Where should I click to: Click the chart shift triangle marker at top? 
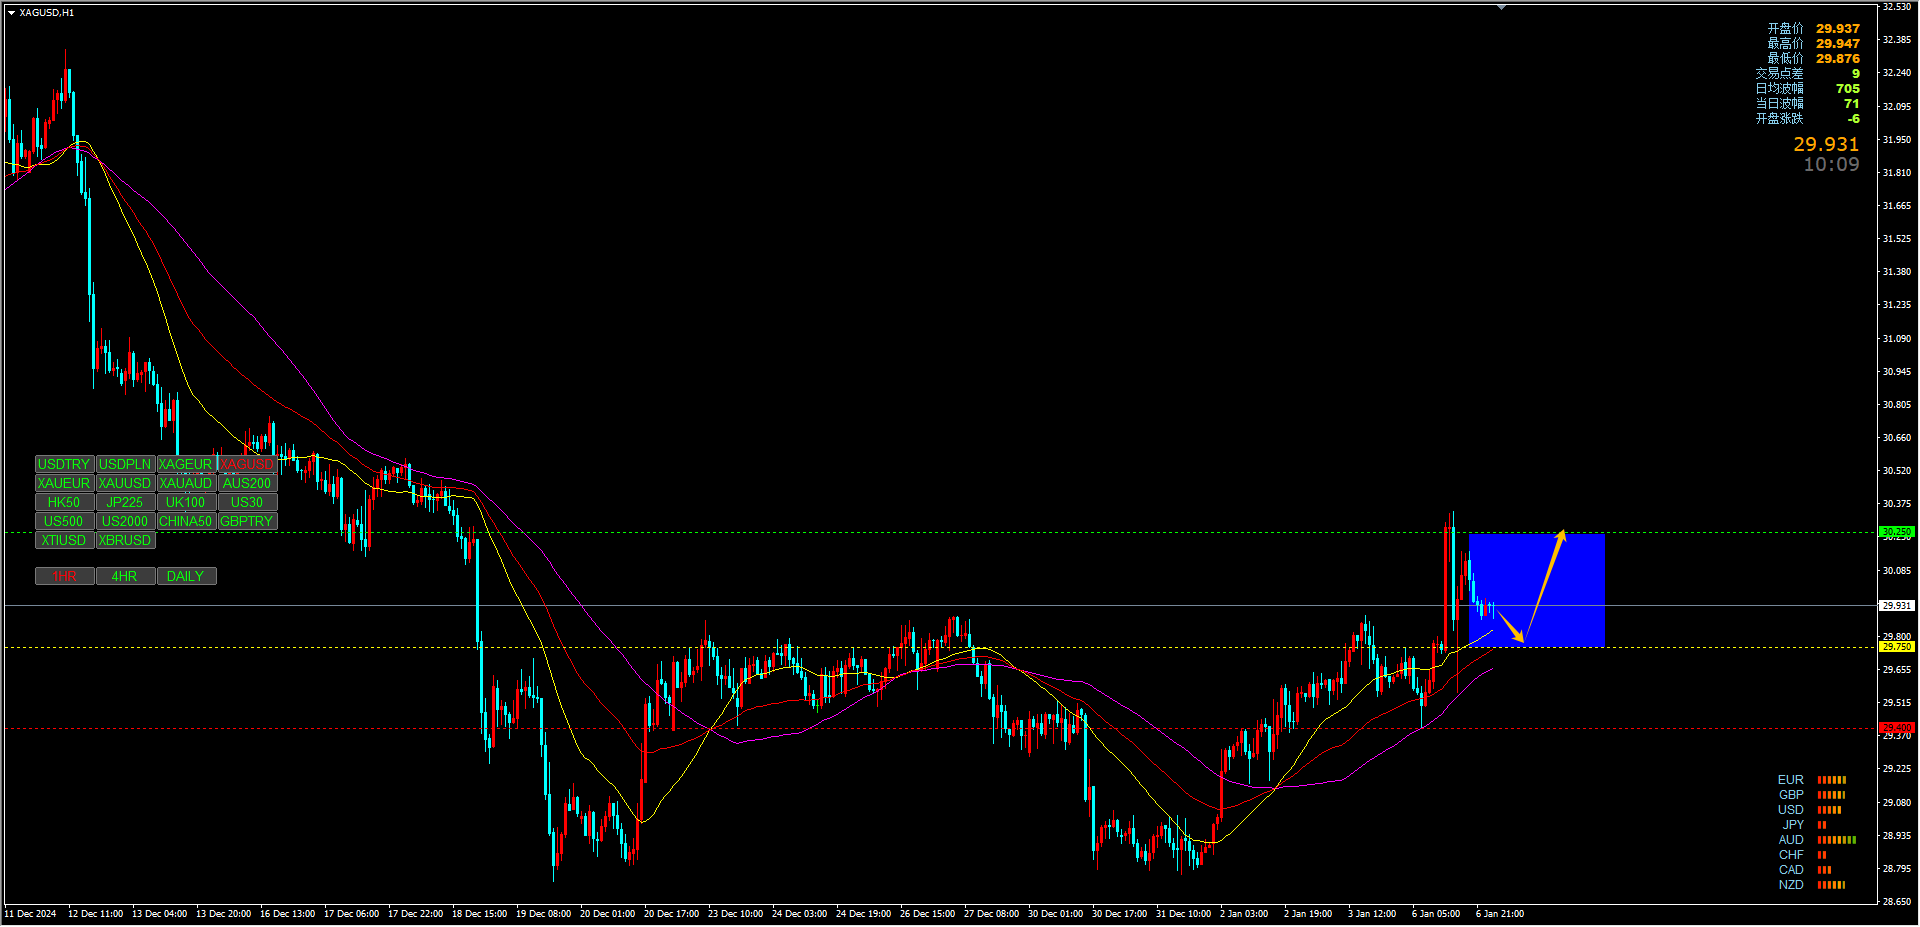(1501, 7)
